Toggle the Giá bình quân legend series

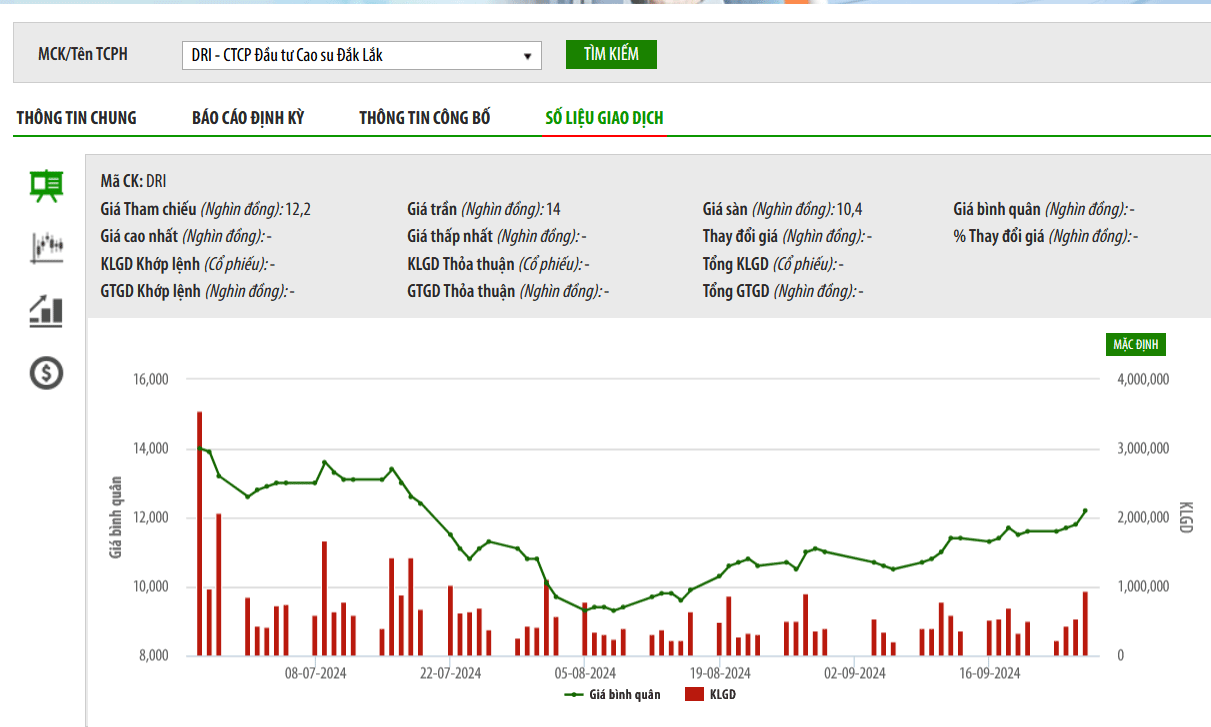click(x=612, y=694)
